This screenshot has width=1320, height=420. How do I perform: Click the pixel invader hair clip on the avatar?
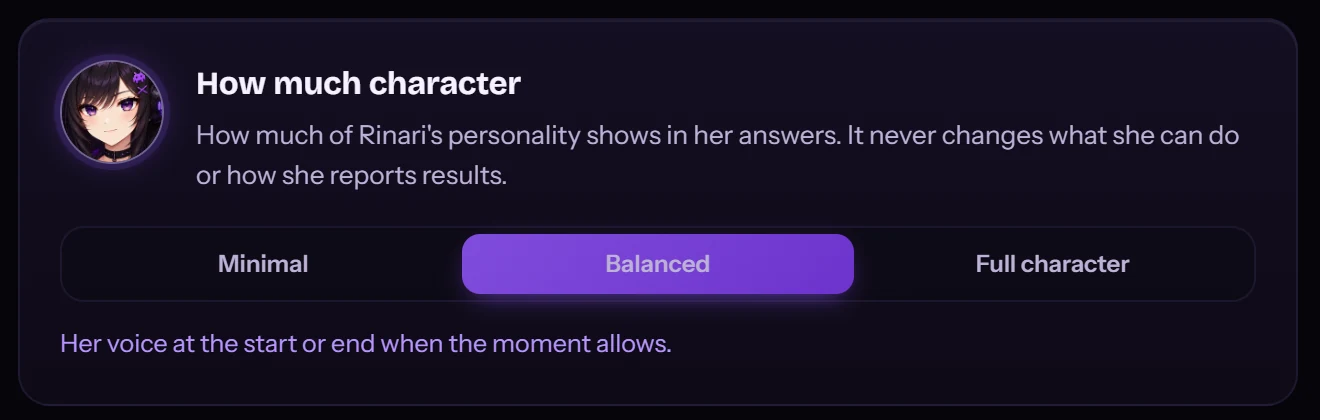139,77
